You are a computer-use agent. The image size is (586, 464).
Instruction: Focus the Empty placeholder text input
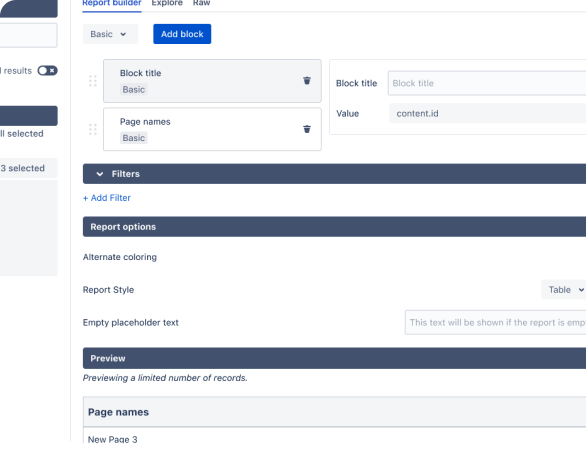tap(496, 322)
